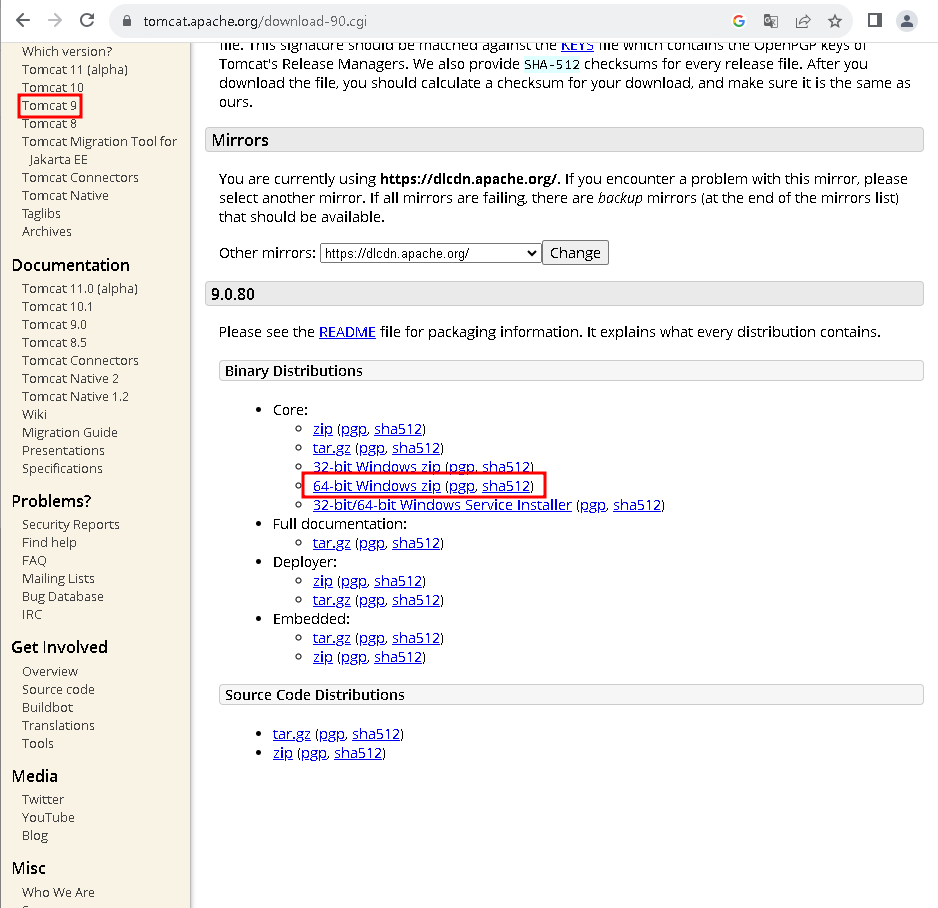The image size is (938, 908).
Task: Open the FAQ link
Action: tap(34, 560)
